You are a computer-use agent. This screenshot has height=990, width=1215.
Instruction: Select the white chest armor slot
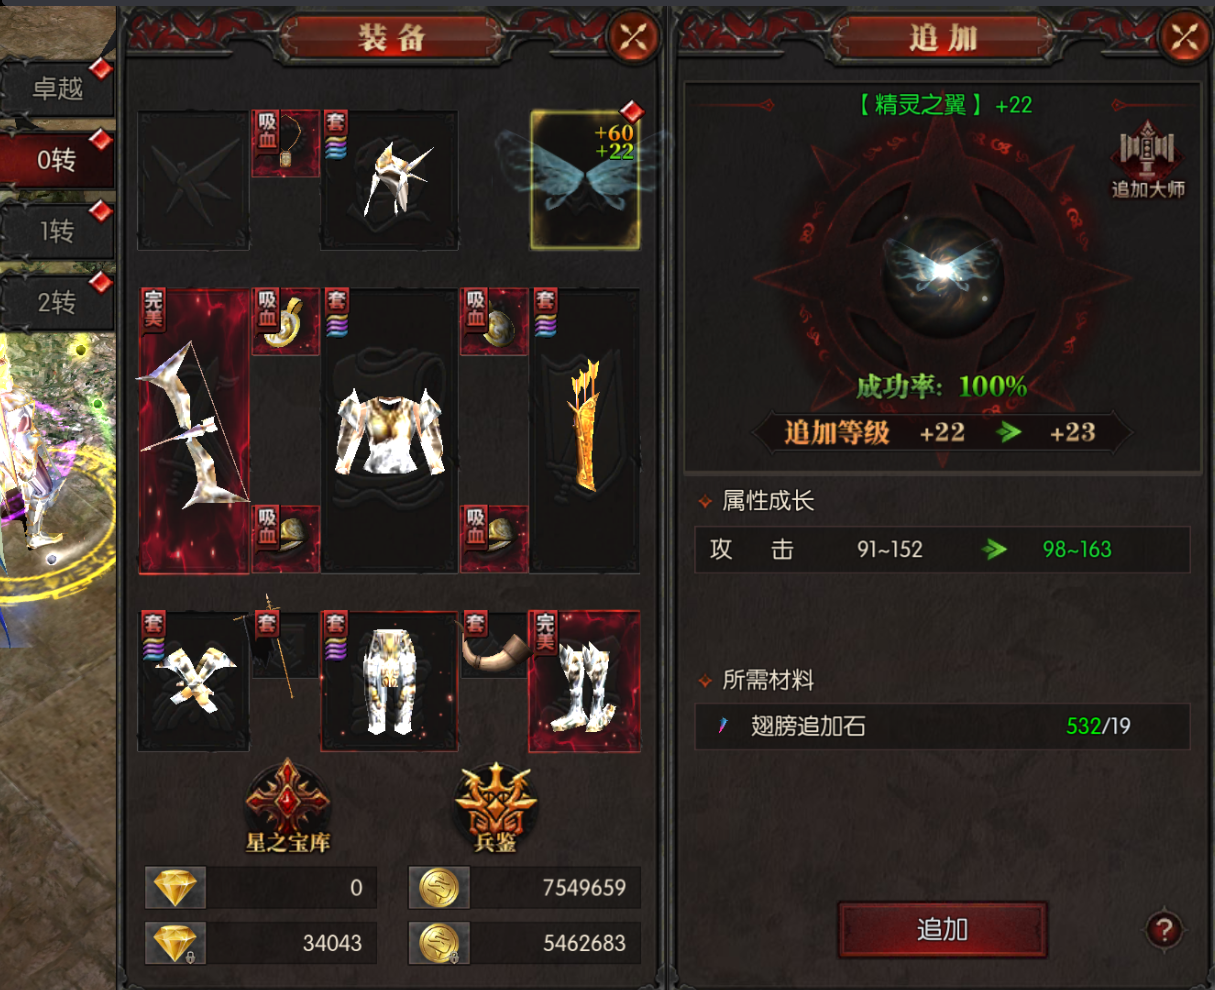[x=390, y=432]
